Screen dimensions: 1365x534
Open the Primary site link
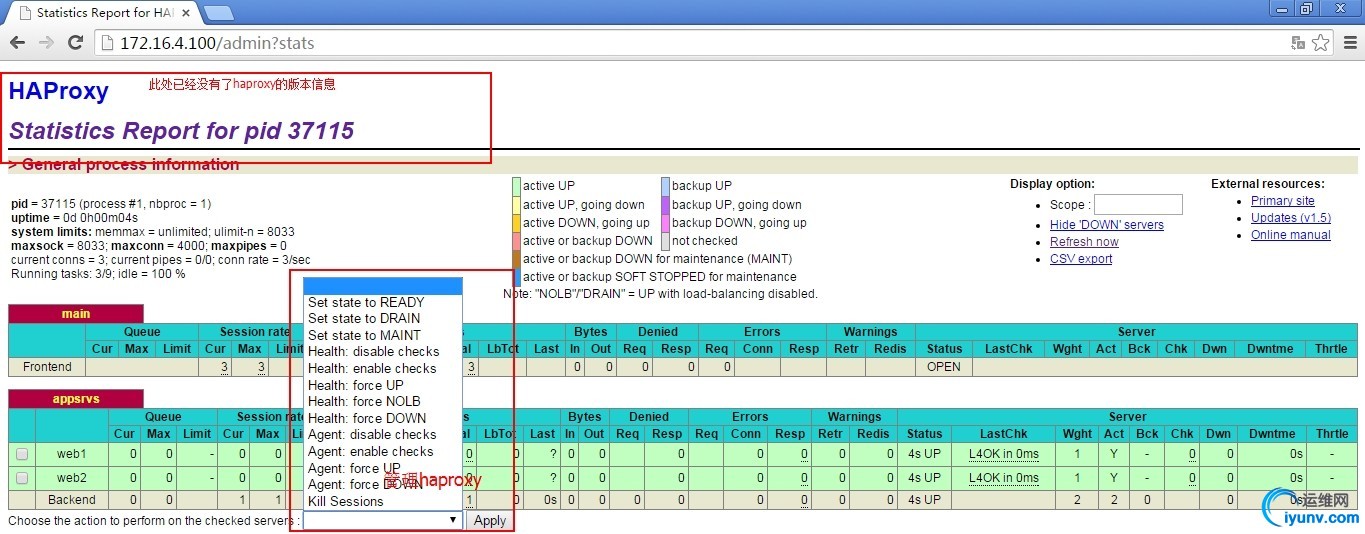[x=1283, y=201]
